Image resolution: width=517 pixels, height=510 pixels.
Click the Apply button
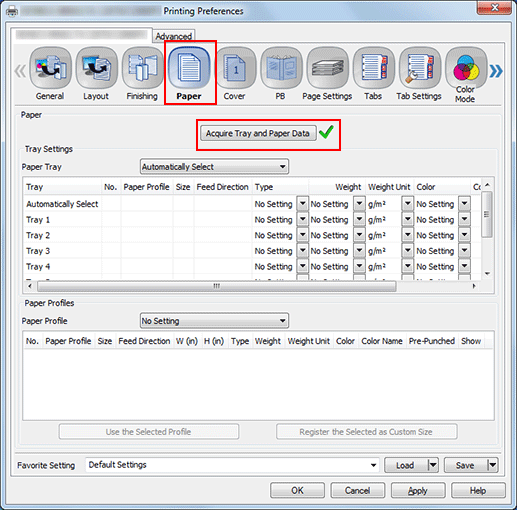click(418, 491)
